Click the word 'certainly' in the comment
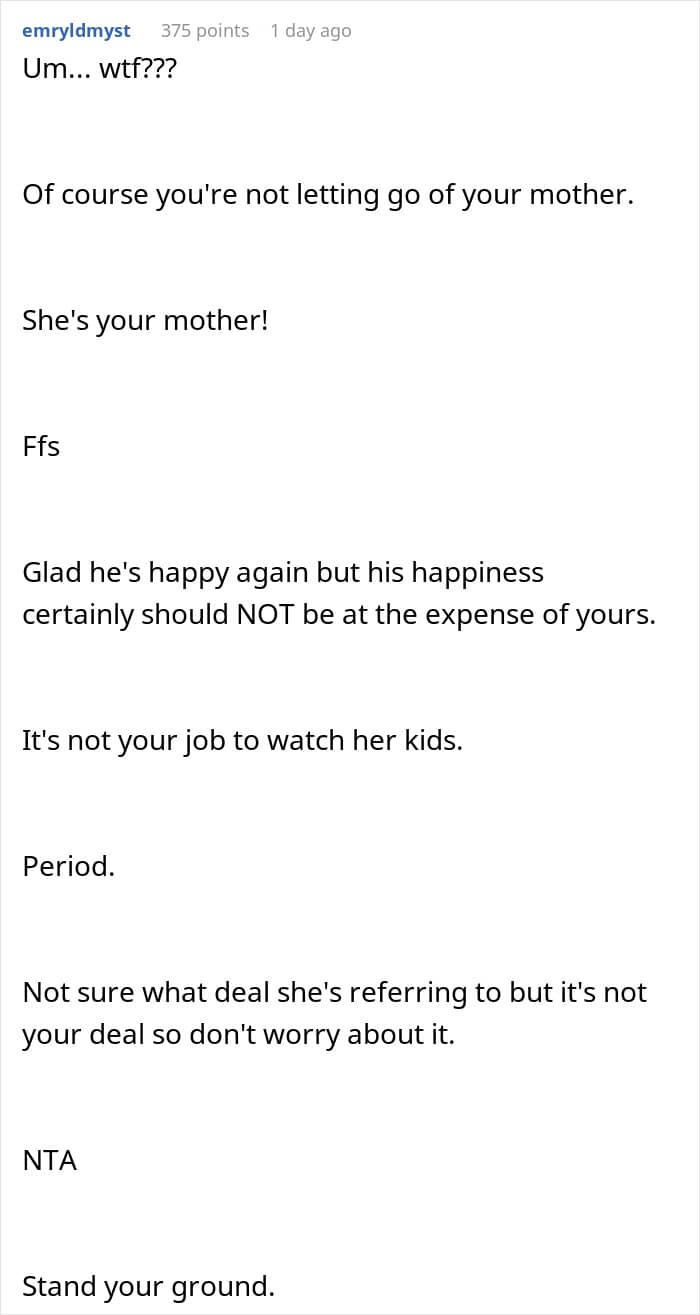700x1315 pixels. point(77,616)
